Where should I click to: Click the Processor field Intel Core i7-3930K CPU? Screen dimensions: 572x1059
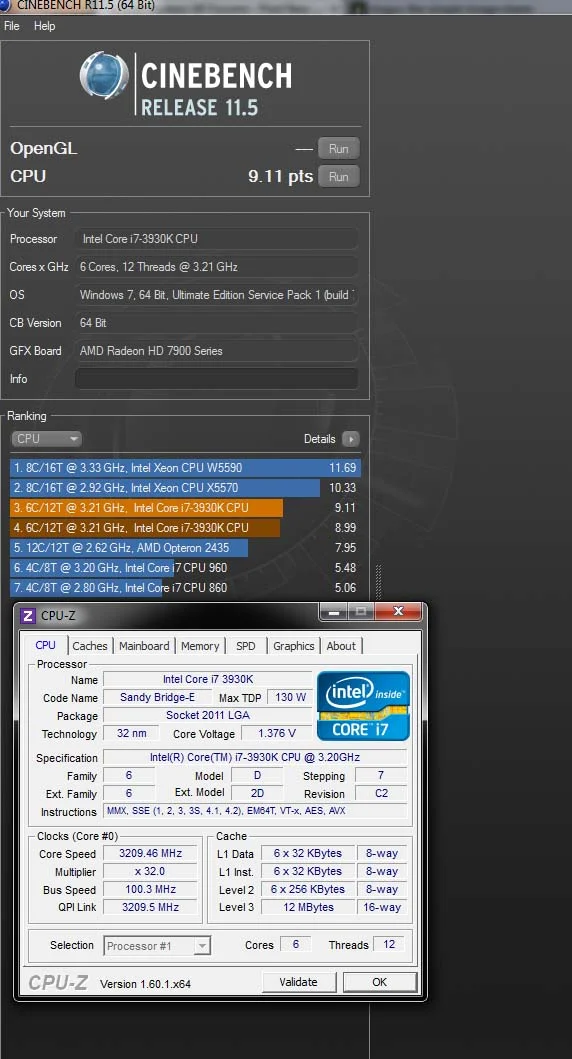[217, 238]
